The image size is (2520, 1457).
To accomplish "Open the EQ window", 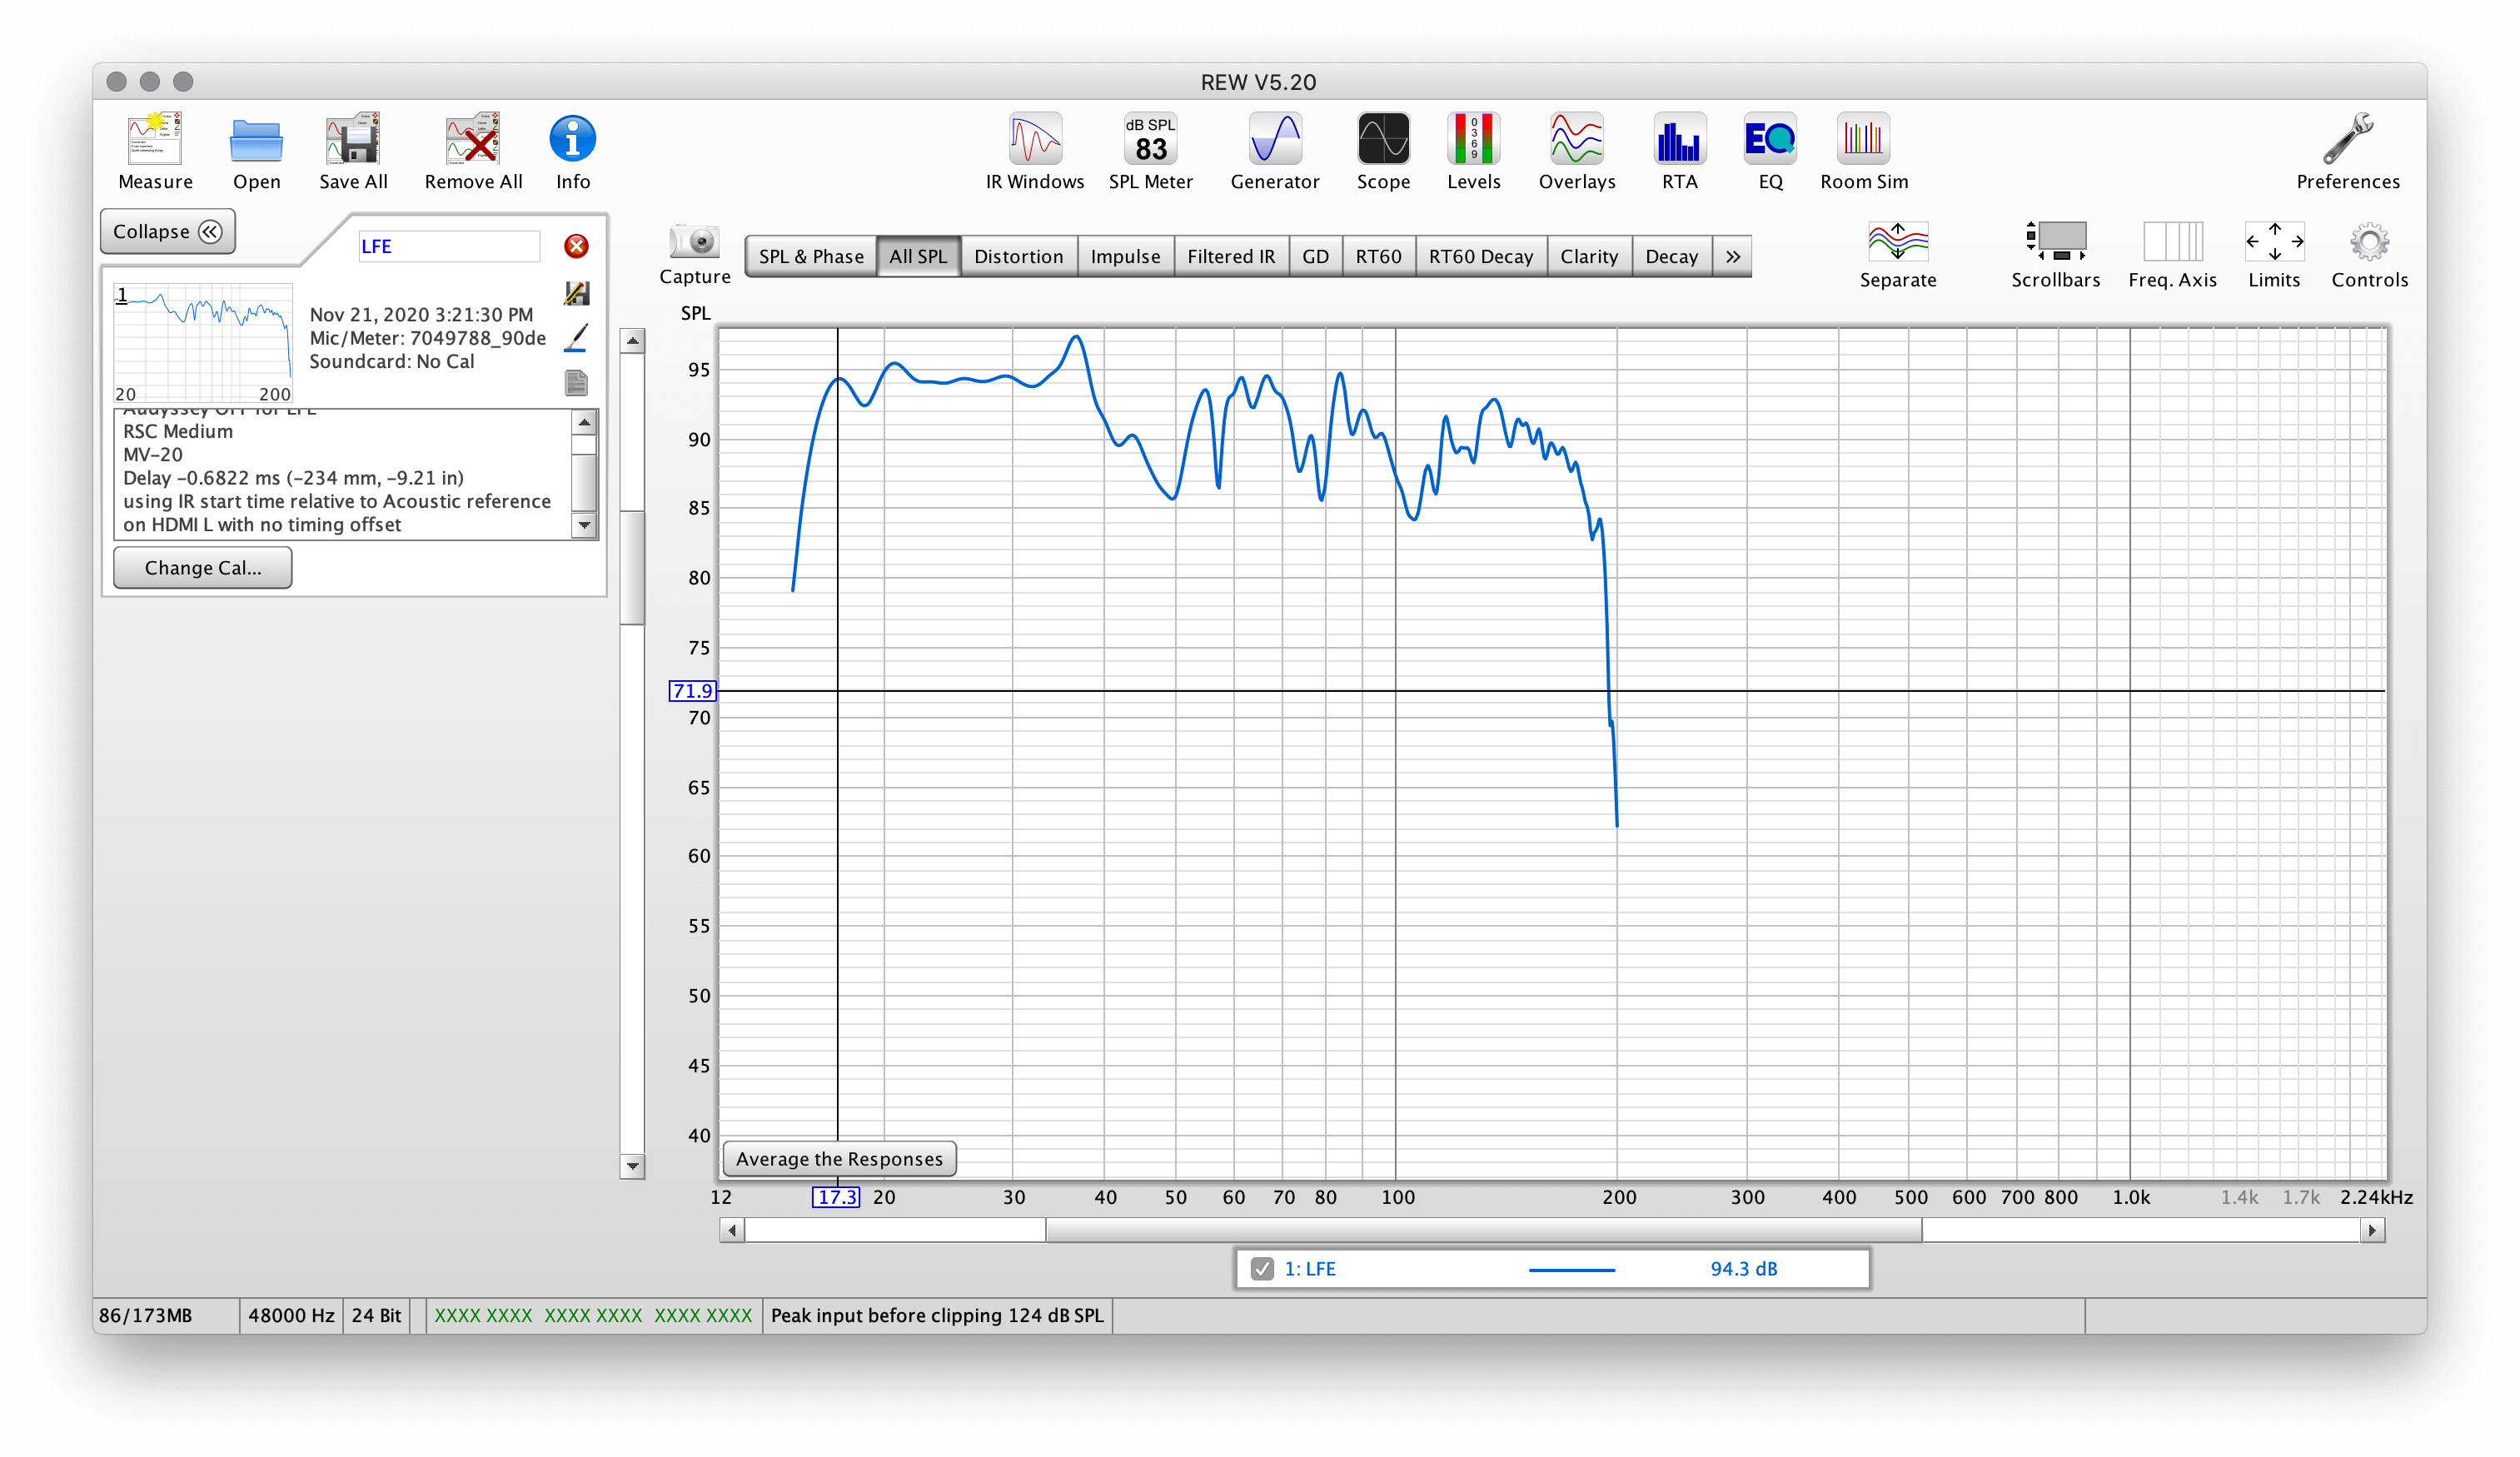I will (1769, 140).
